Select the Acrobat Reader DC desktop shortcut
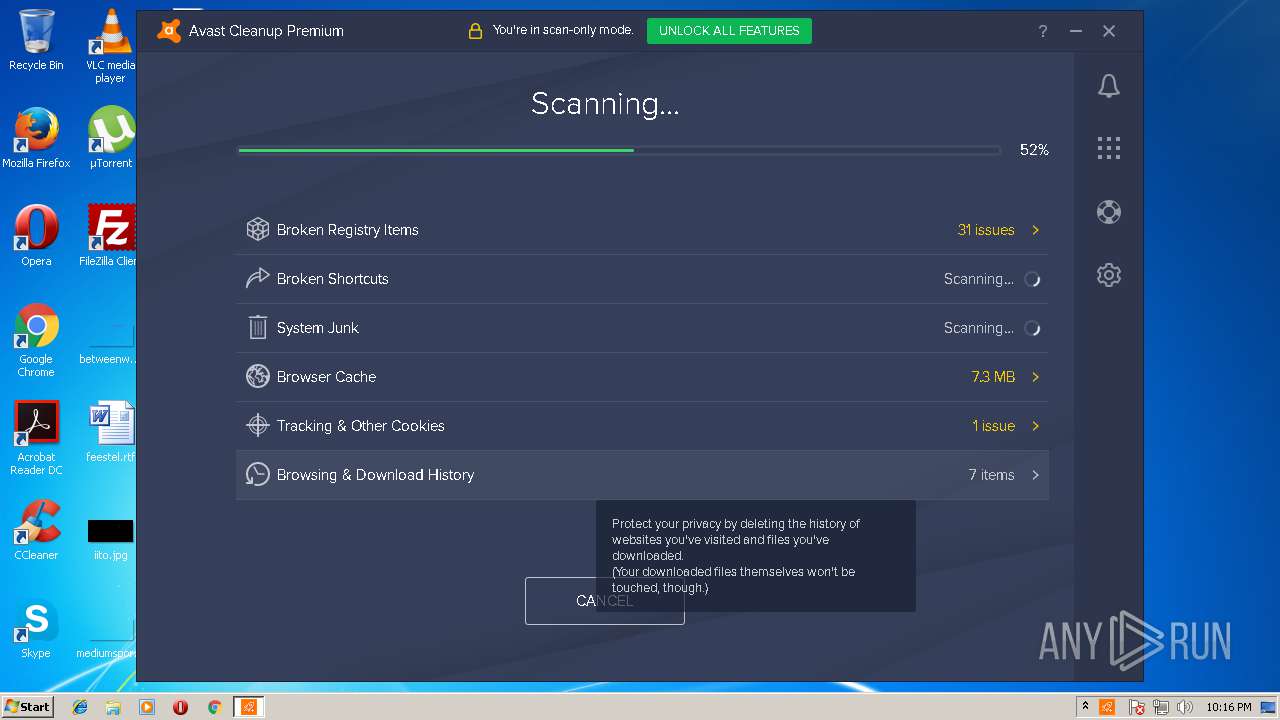This screenshot has width=1280, height=720. coord(36,438)
